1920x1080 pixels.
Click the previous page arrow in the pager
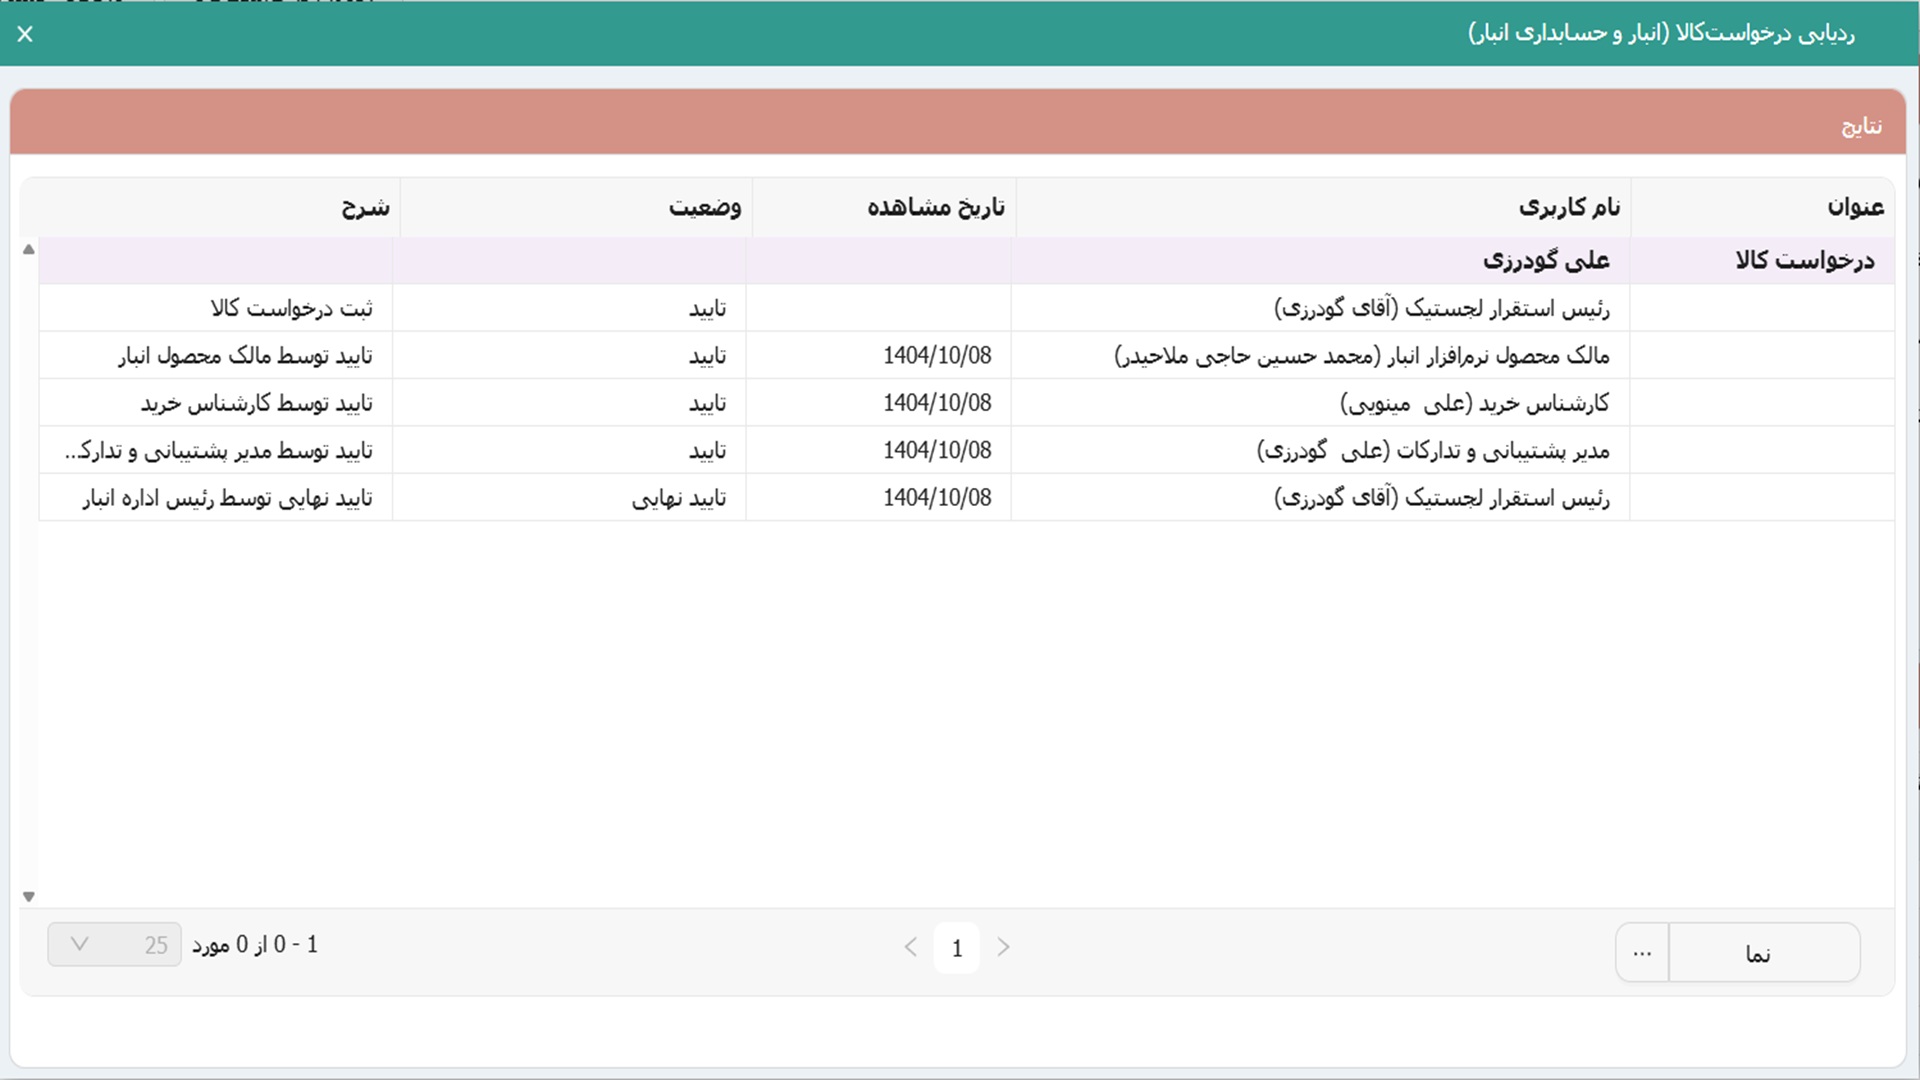pos(910,947)
